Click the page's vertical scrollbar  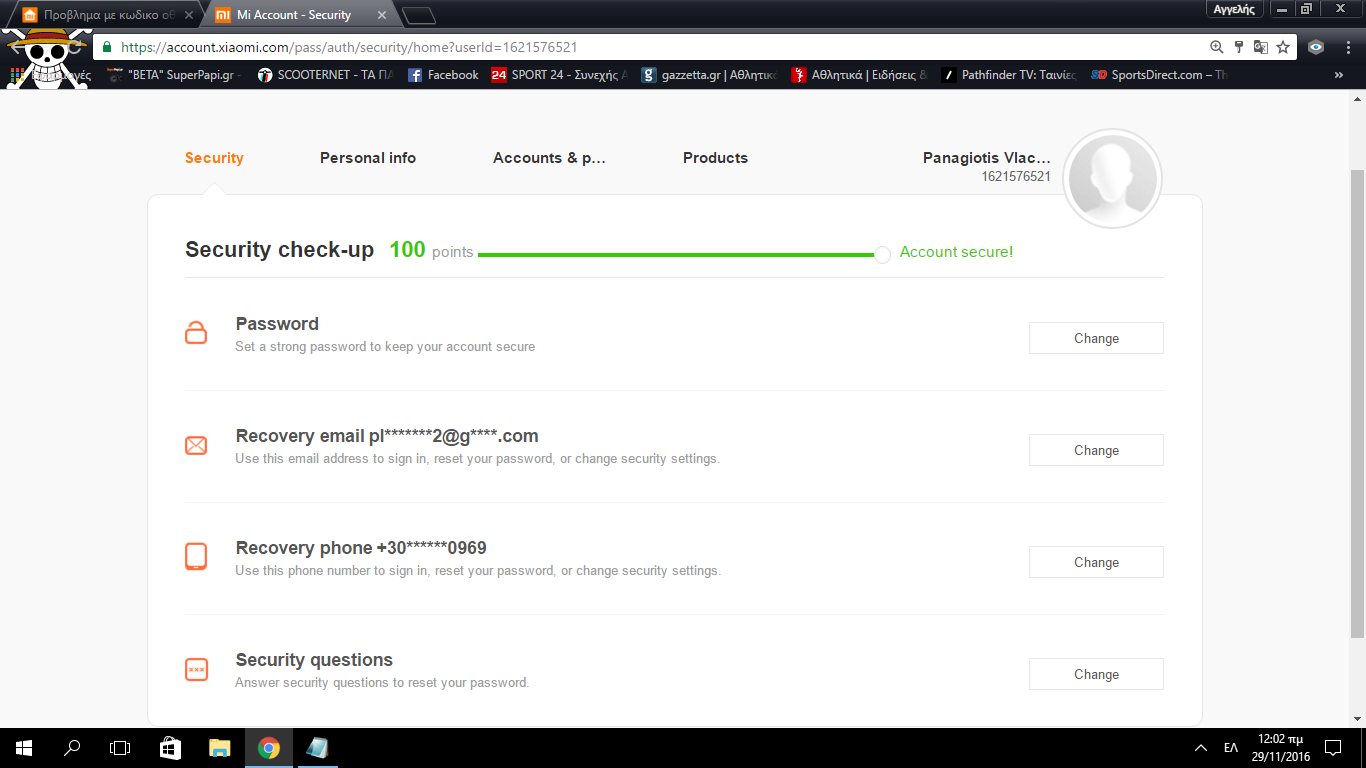pos(1357,404)
